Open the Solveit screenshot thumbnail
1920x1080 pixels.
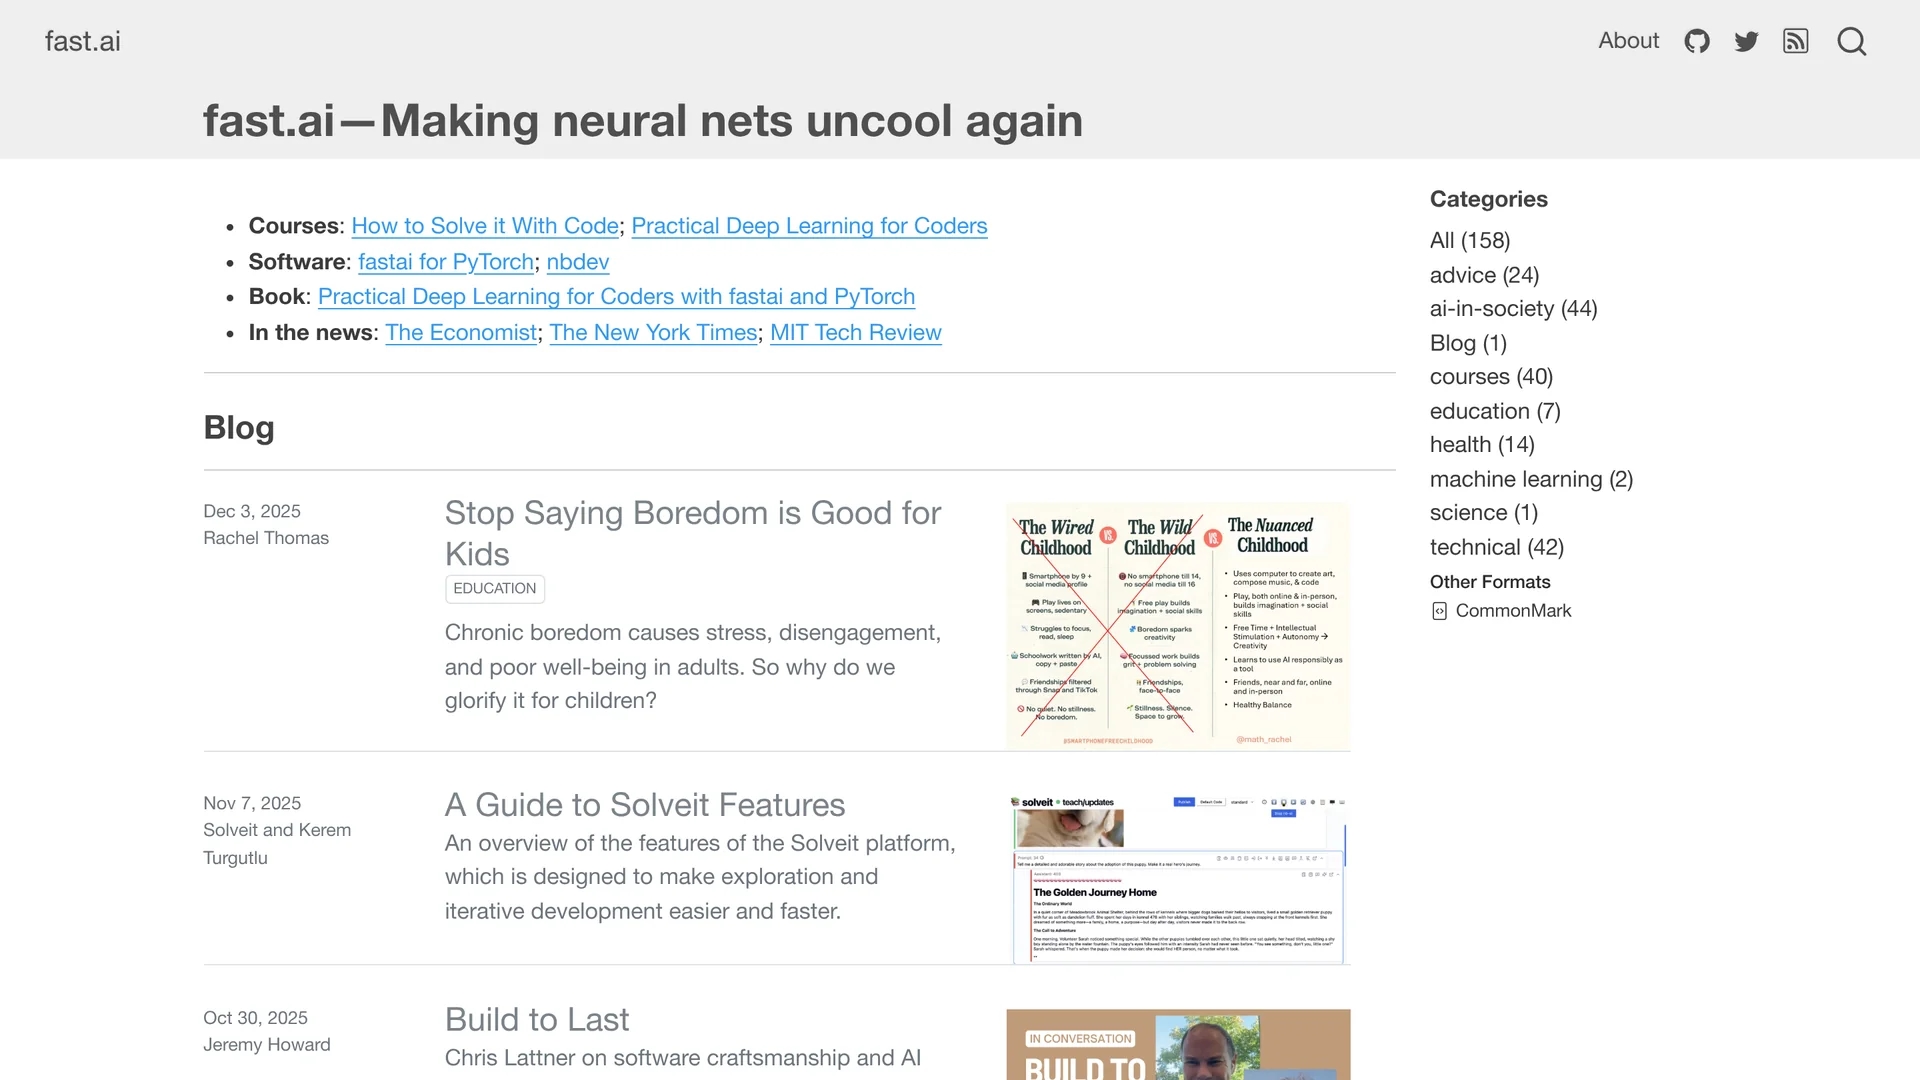1178,879
